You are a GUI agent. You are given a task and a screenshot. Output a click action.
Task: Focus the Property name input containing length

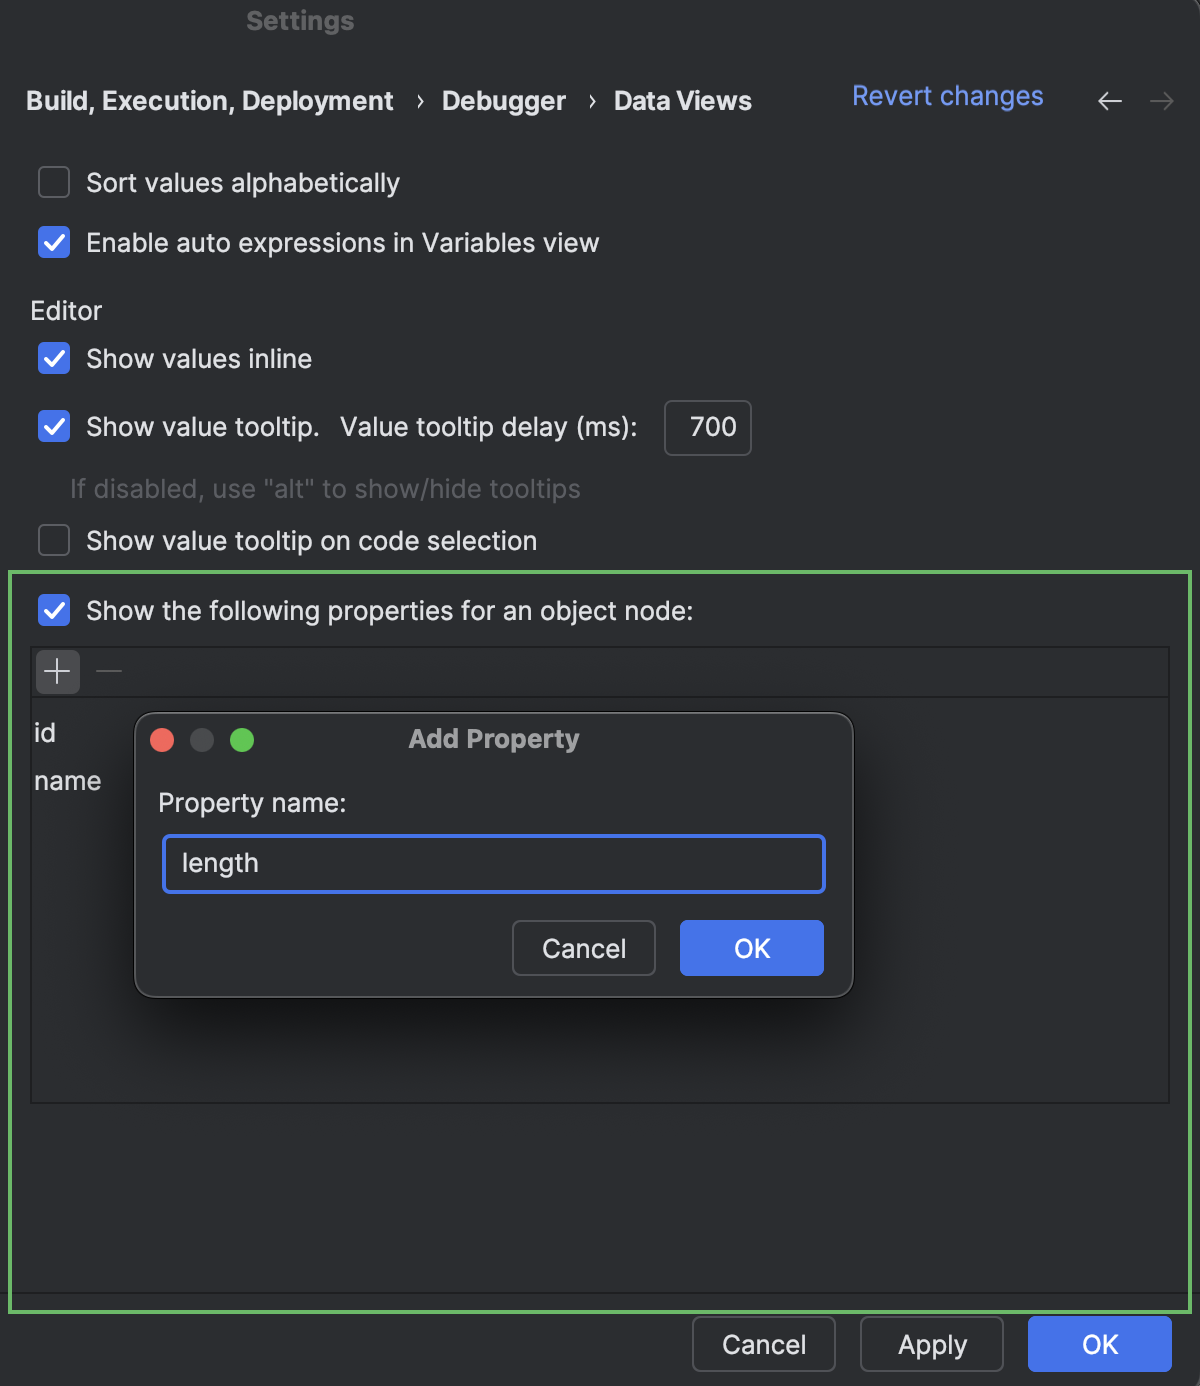(x=493, y=863)
